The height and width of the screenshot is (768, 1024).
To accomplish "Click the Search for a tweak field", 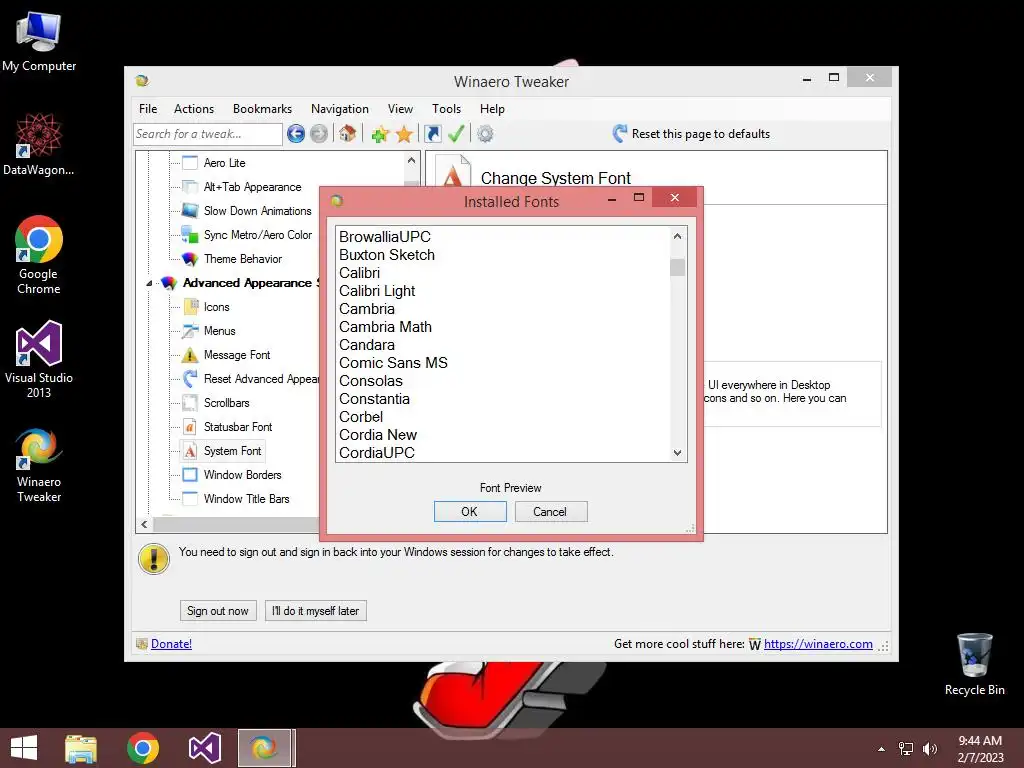I will click(208, 134).
